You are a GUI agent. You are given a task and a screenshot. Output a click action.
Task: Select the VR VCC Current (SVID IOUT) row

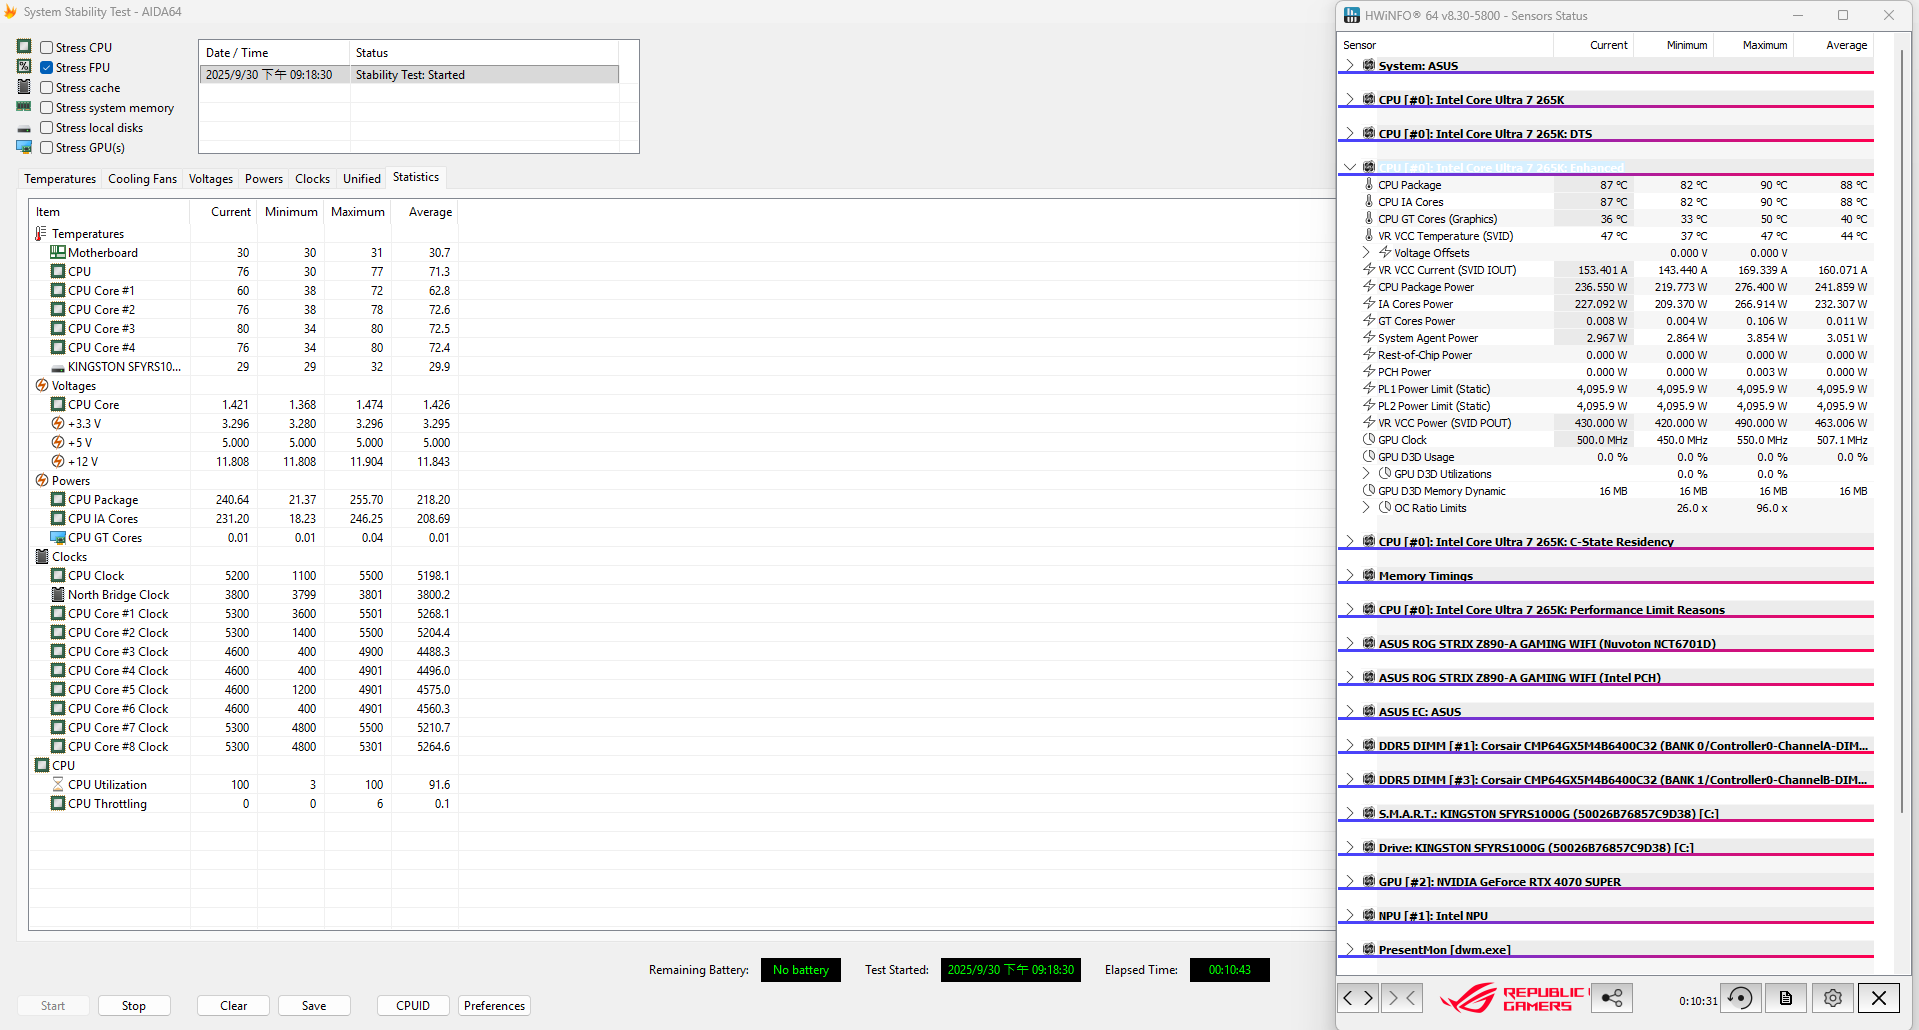tap(1605, 270)
